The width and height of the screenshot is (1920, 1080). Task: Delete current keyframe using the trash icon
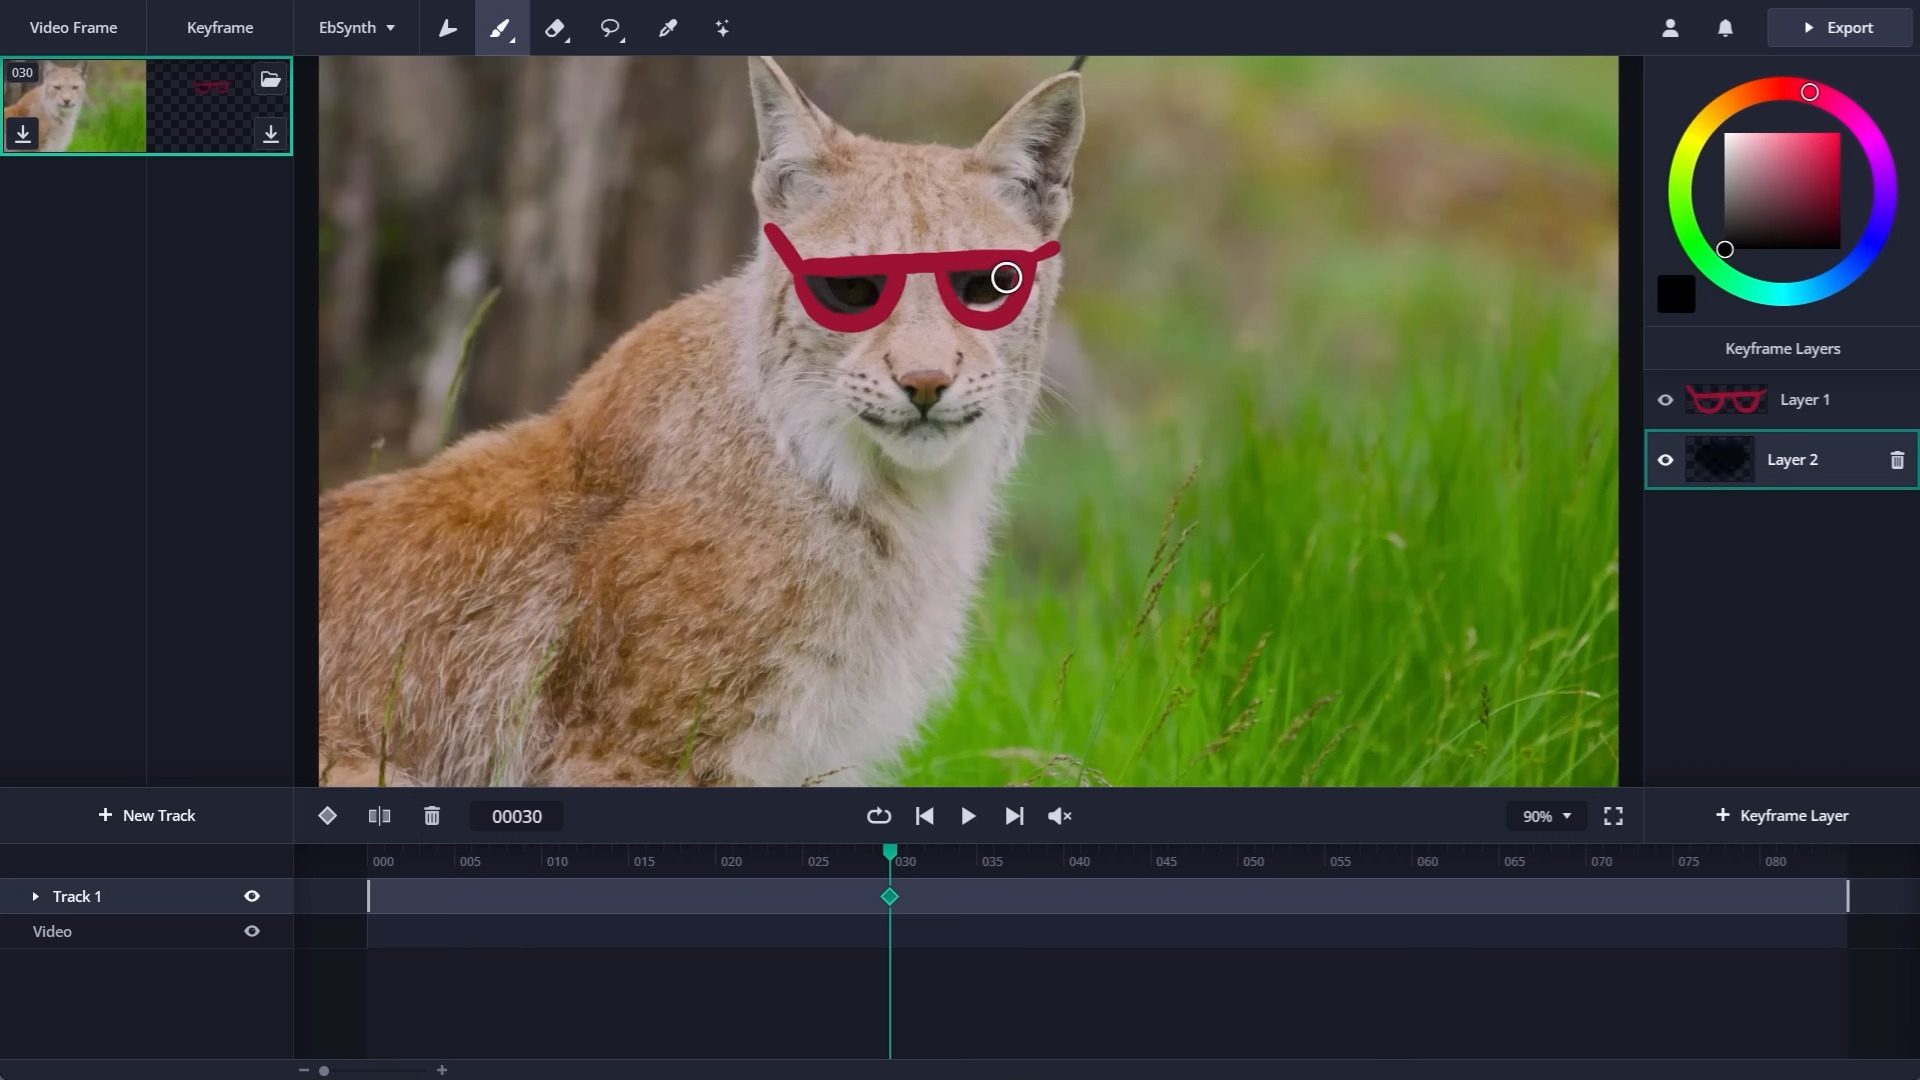(432, 816)
